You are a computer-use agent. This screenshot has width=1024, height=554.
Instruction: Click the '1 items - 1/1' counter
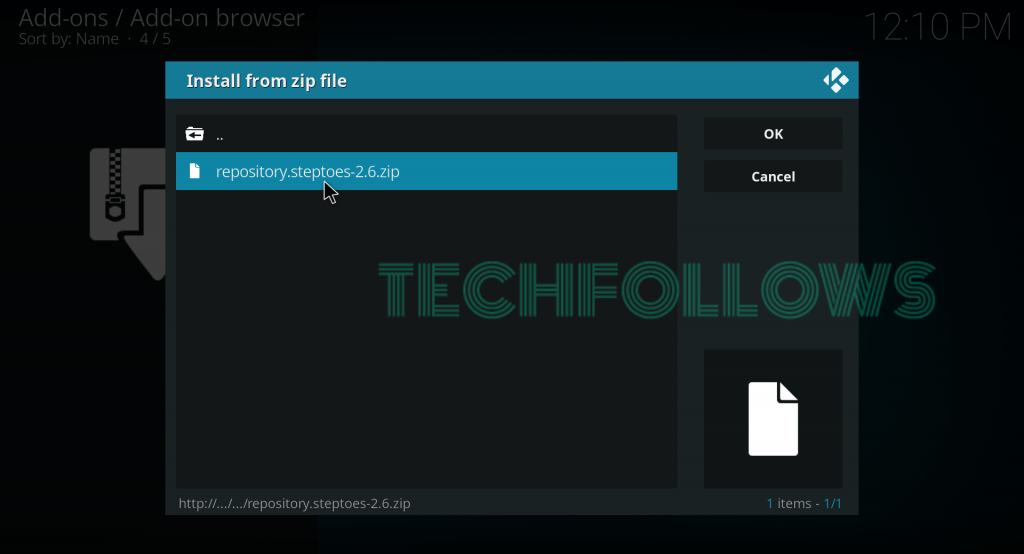pyautogui.click(x=804, y=503)
